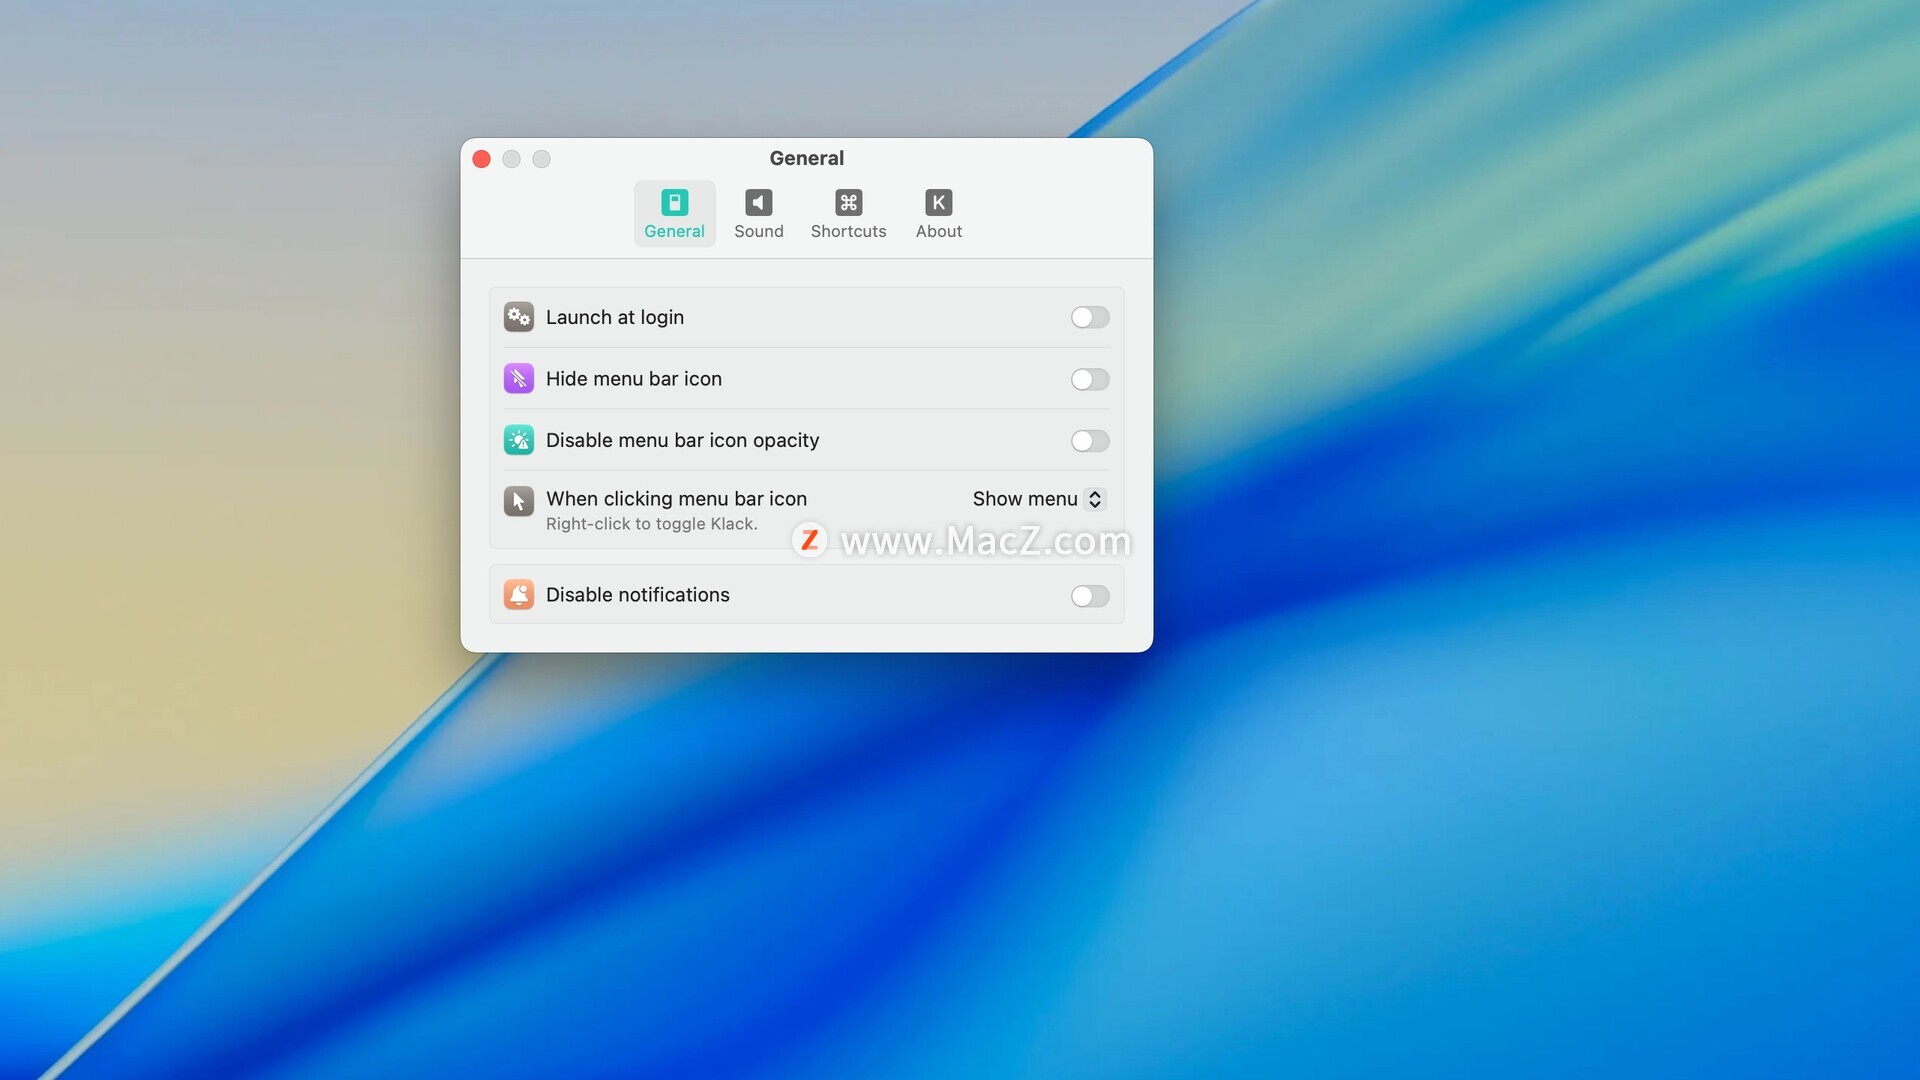Close the General preferences window
The width and height of the screenshot is (1920, 1080).
(481, 159)
